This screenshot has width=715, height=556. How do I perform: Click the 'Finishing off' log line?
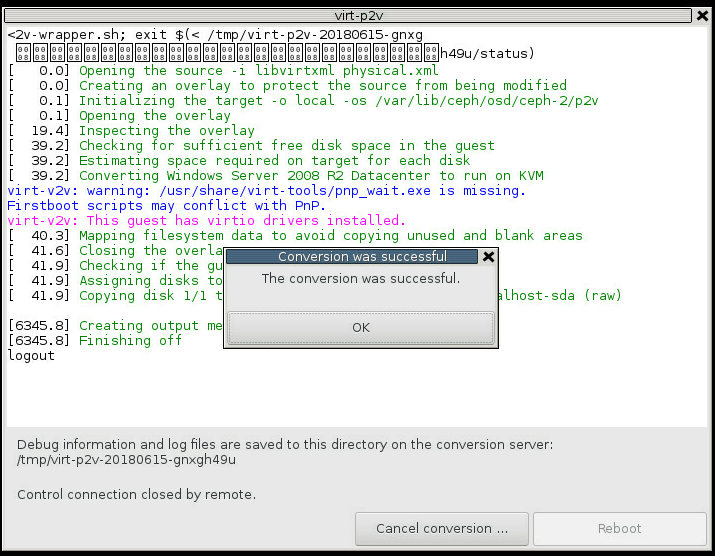[x=95, y=341]
